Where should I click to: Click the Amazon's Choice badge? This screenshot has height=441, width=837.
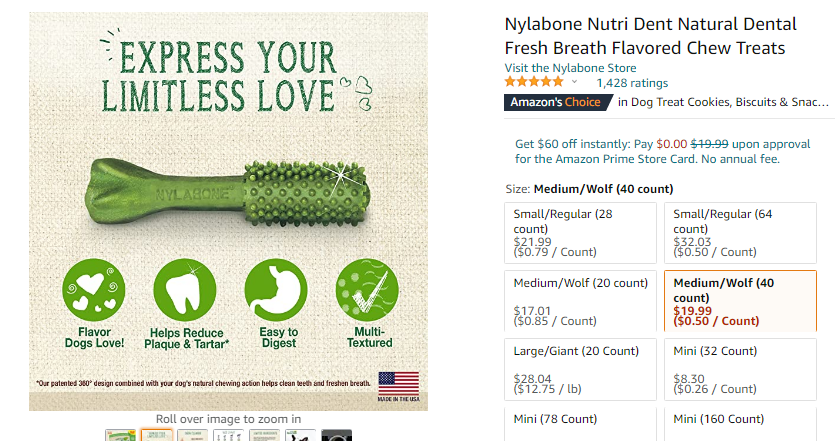(556, 102)
